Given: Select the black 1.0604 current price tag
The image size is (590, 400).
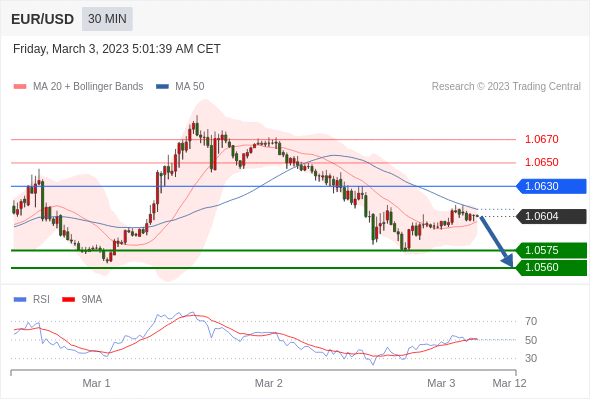Looking at the screenshot, I should (x=551, y=216).
